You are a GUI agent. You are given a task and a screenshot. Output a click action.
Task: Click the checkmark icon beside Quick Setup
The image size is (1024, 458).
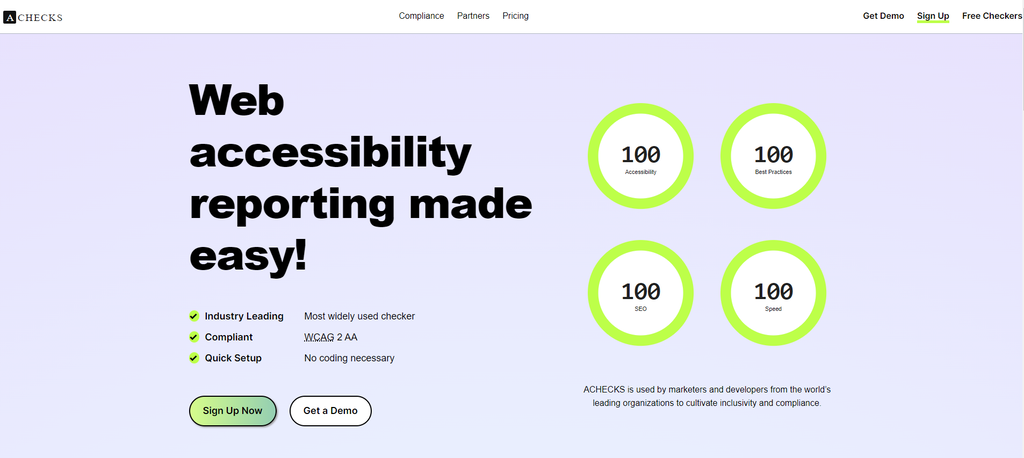194,358
